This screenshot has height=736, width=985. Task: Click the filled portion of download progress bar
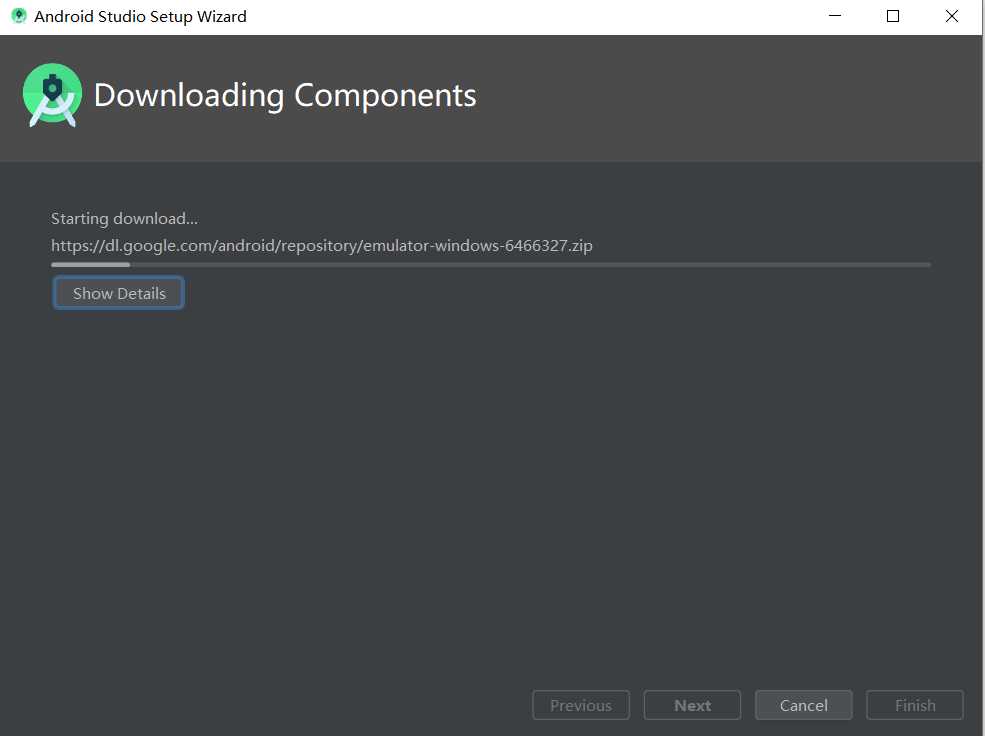tap(90, 264)
